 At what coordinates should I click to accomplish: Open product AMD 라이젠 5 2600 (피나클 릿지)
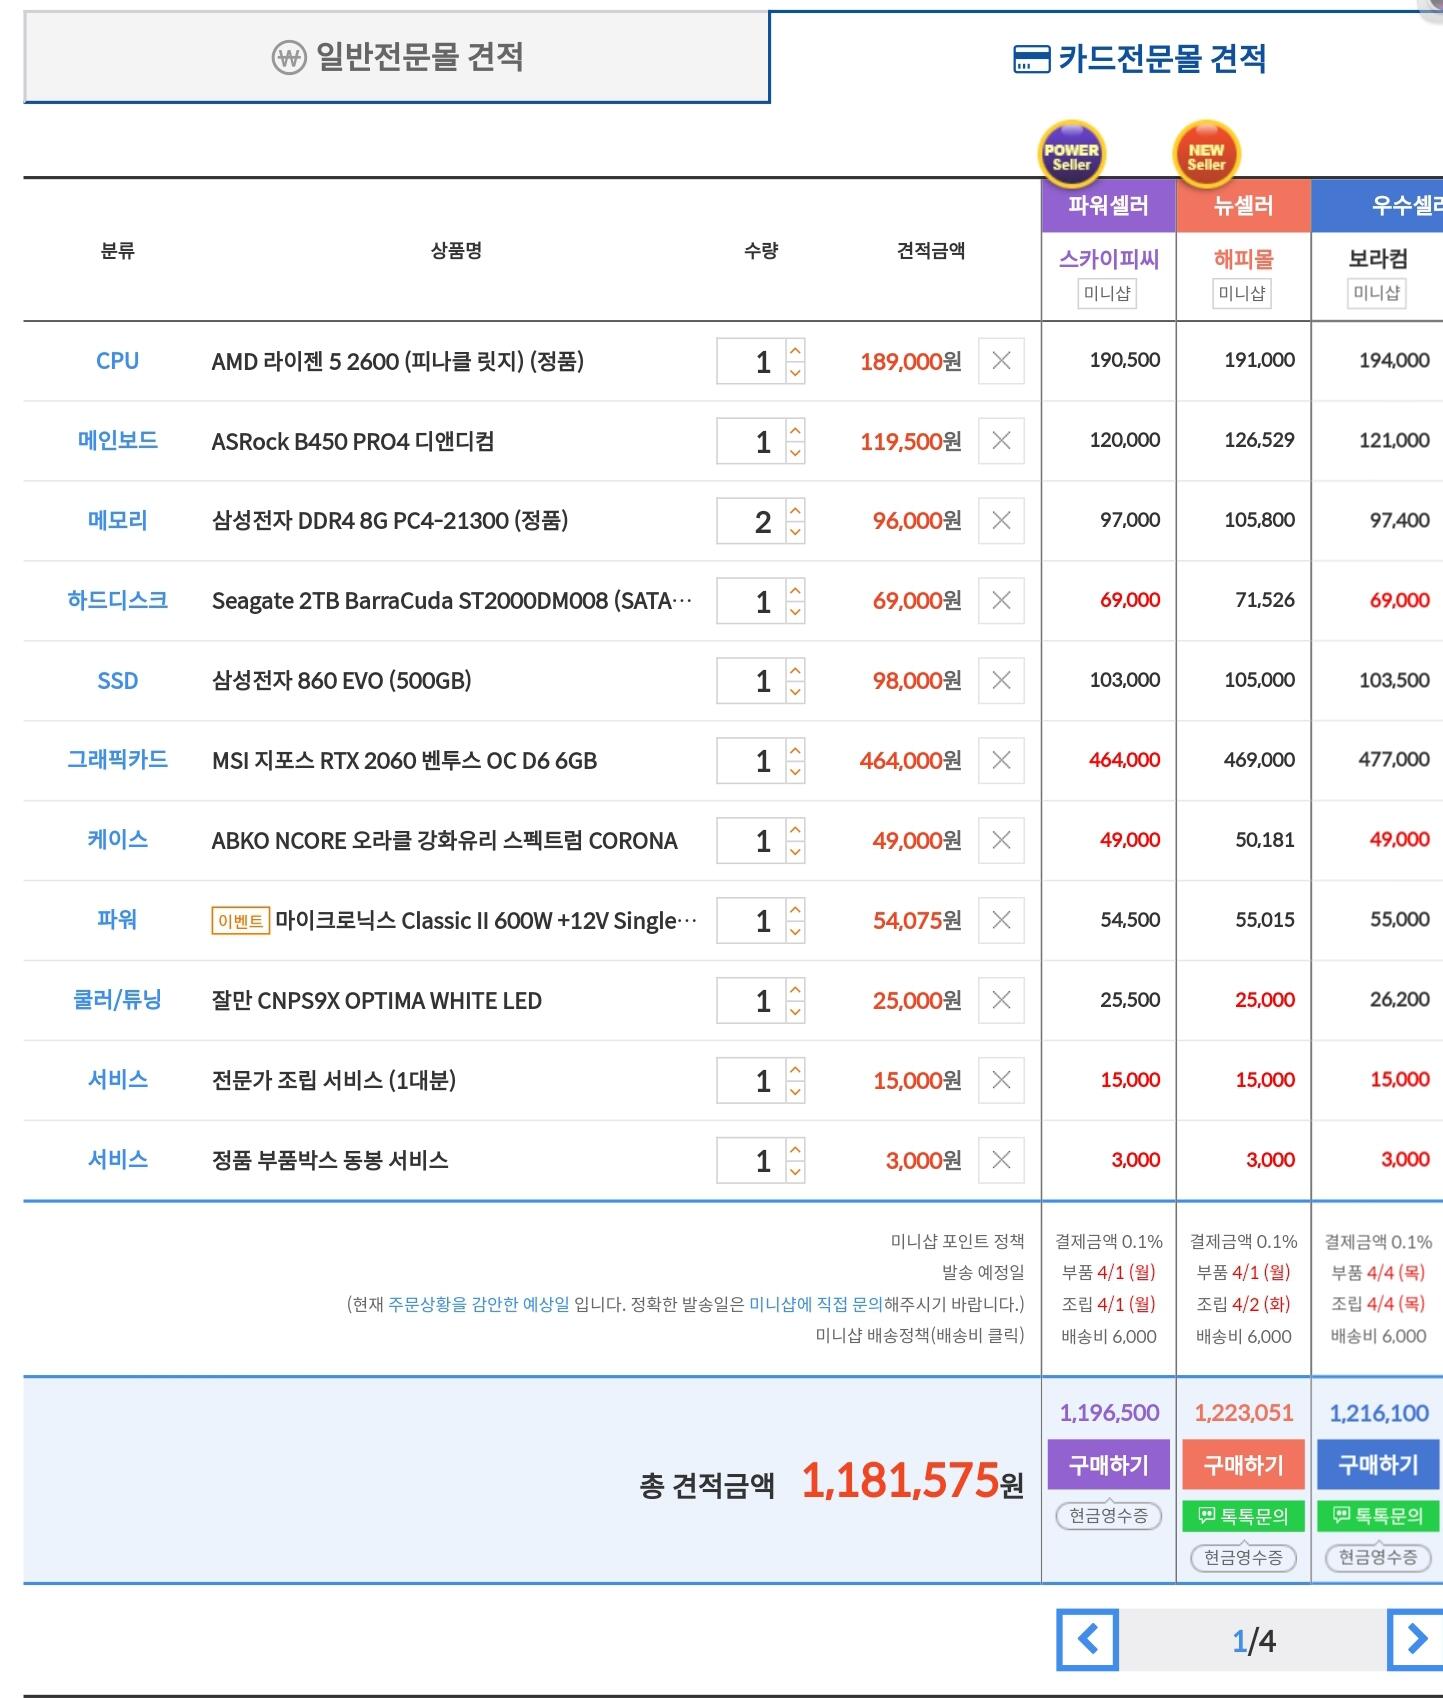pos(398,361)
